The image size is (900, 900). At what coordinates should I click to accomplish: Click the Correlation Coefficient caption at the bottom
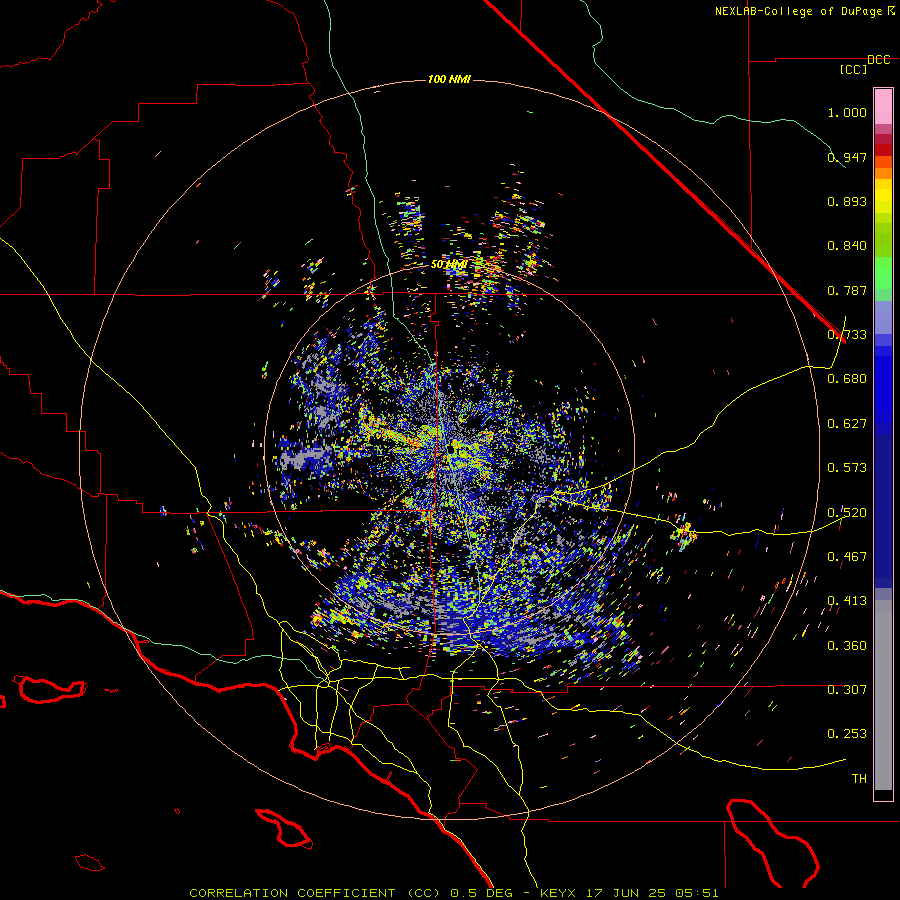point(453,893)
